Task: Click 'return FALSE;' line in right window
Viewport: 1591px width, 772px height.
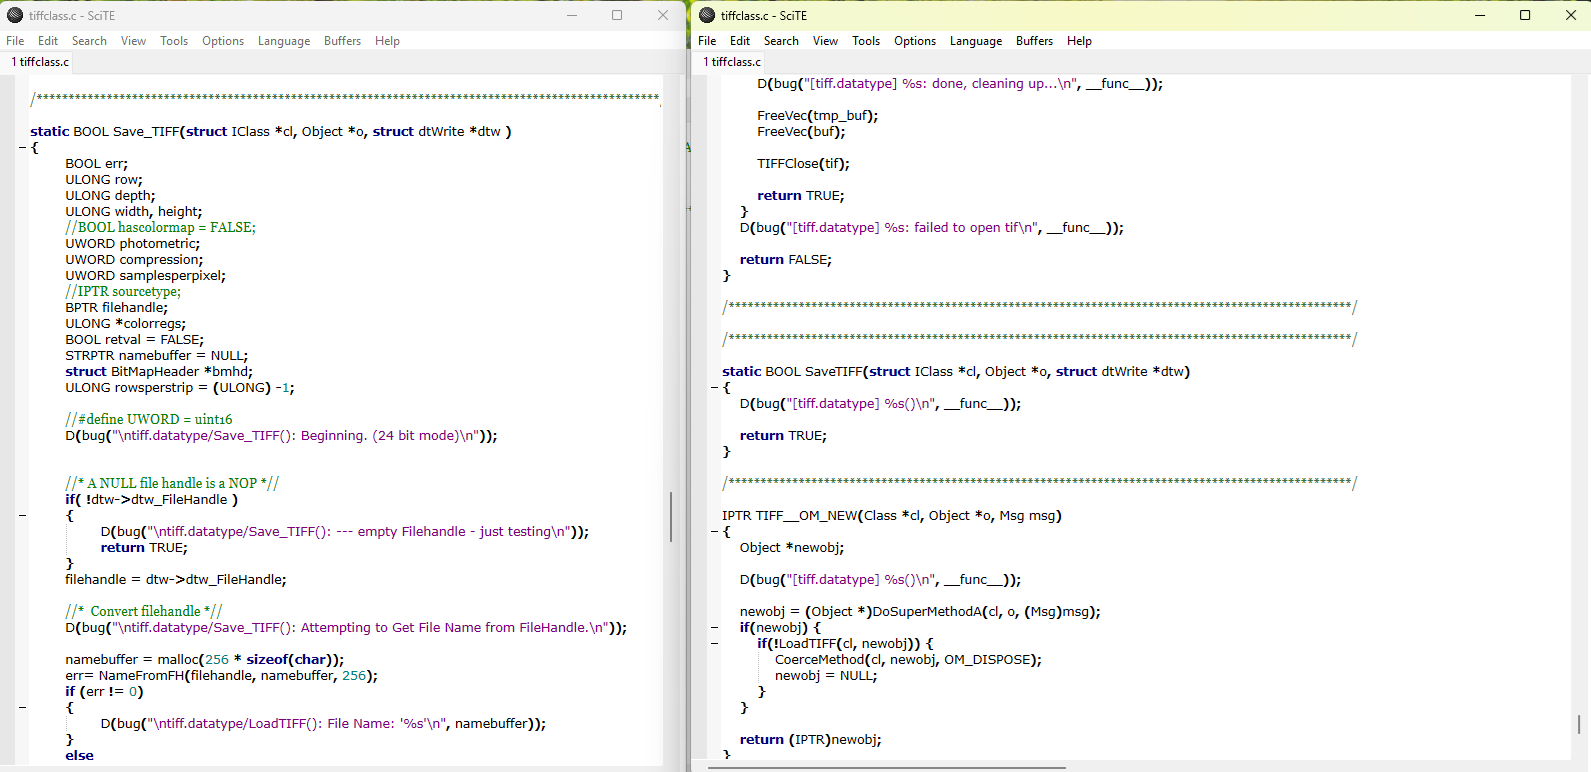Action: (x=786, y=259)
